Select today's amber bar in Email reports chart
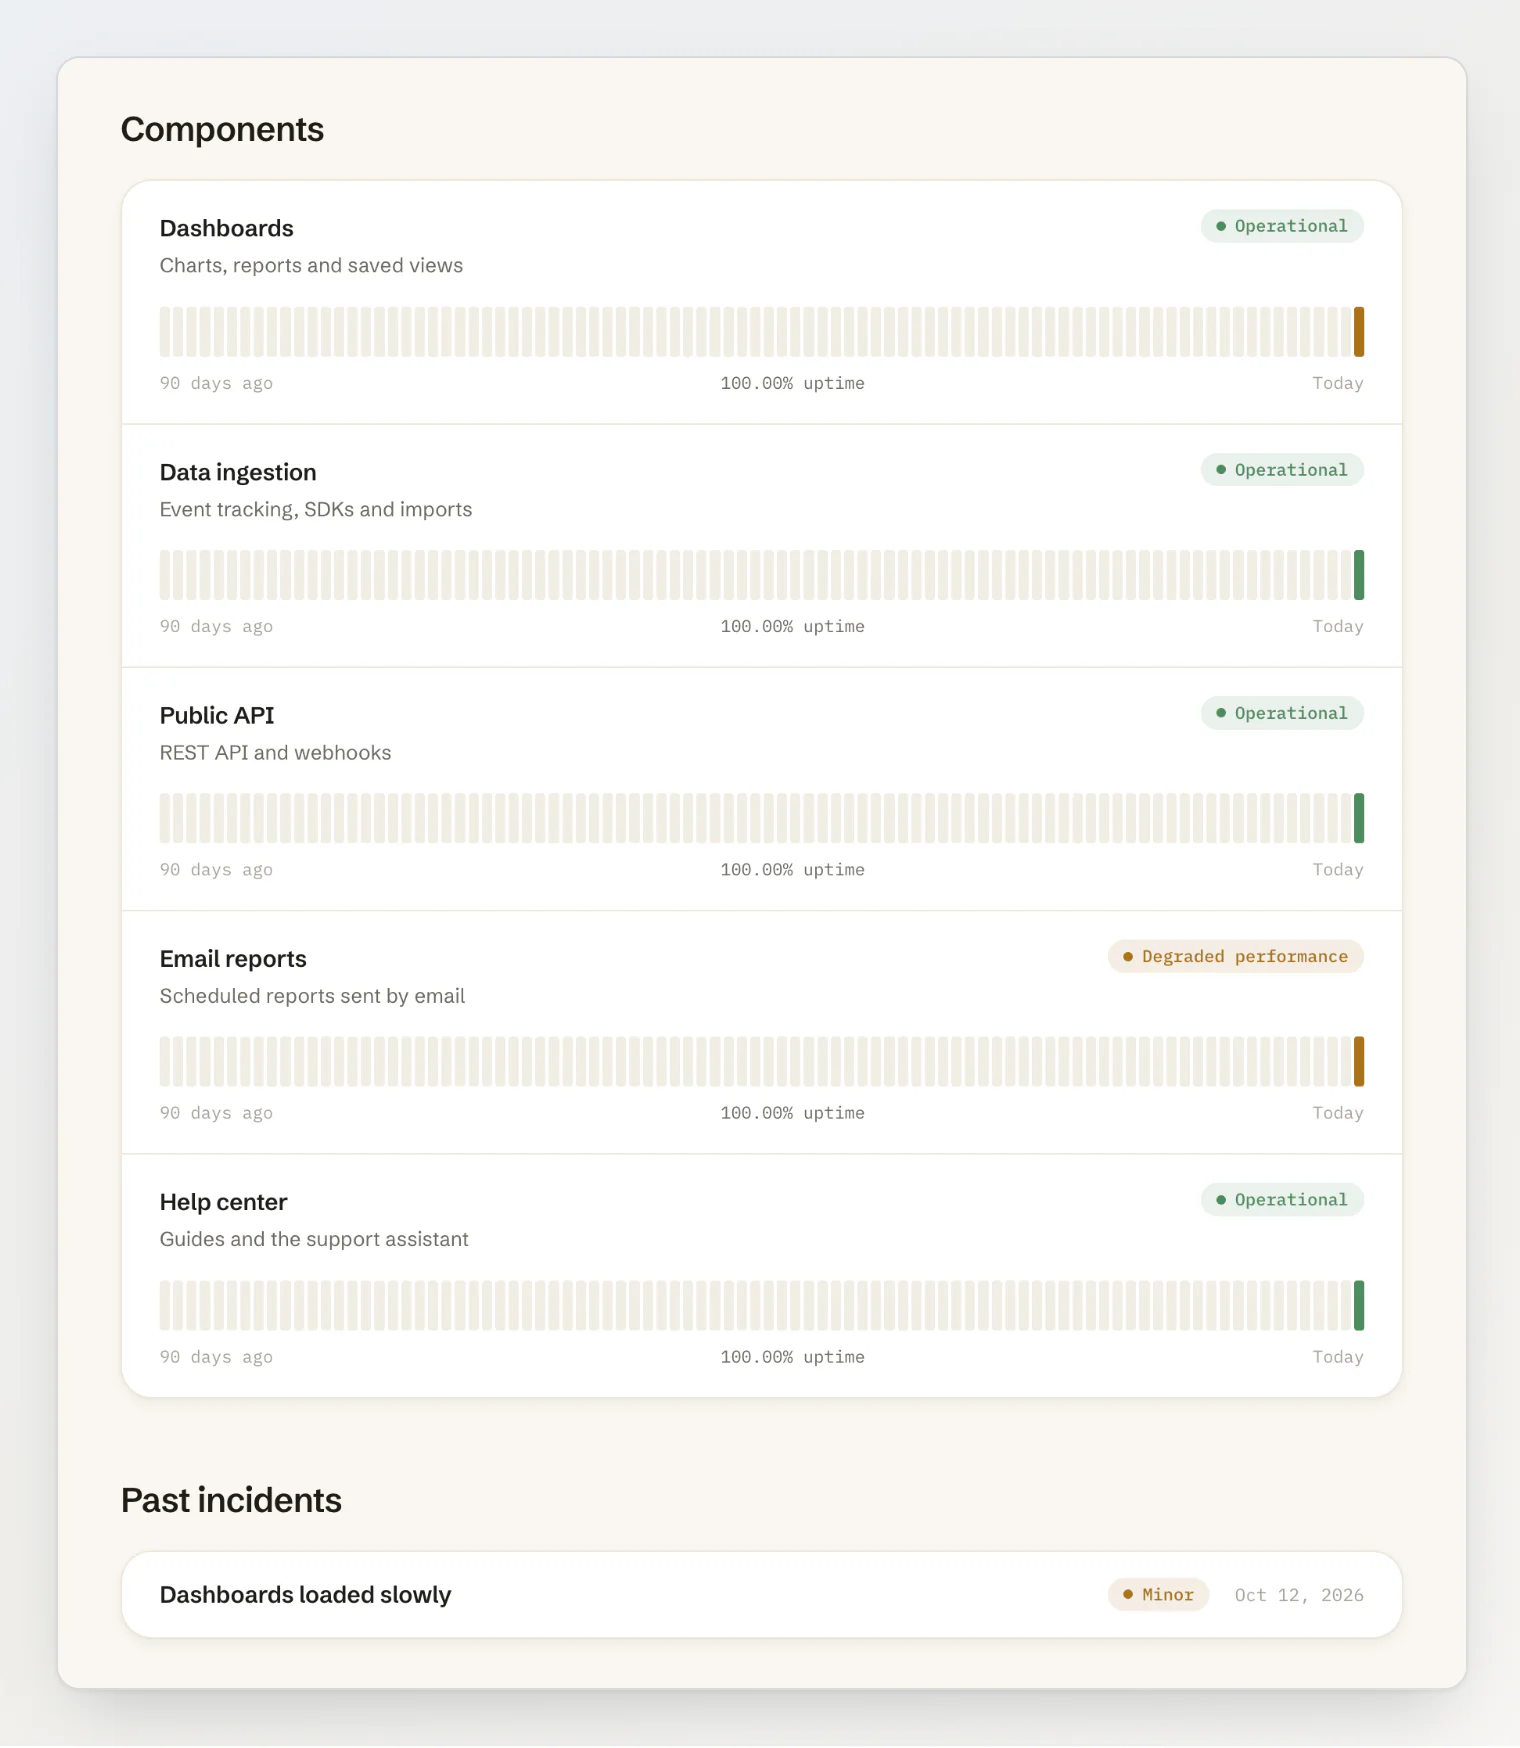Screen dimensions: 1520x1748 point(1359,1062)
